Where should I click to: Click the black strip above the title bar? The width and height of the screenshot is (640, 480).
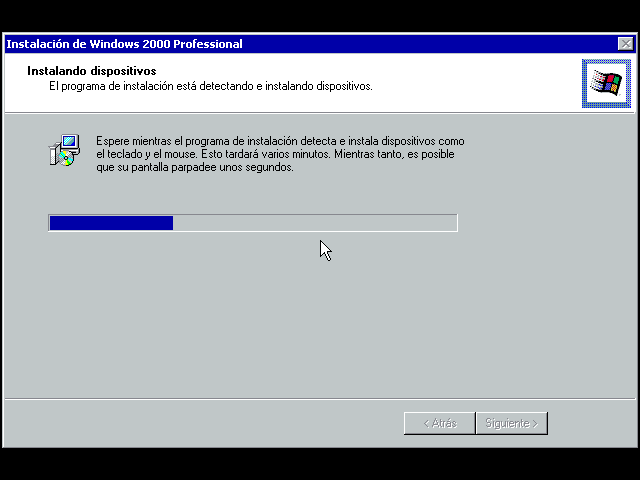pos(320,15)
